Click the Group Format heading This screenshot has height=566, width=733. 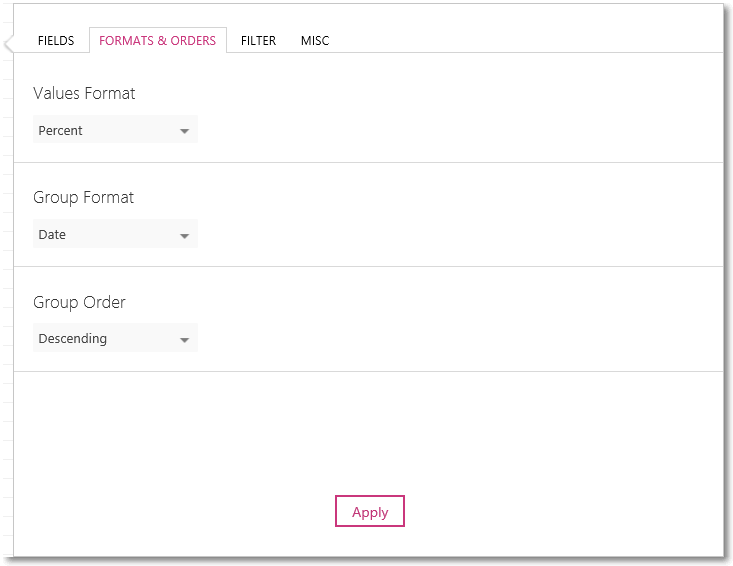pos(83,198)
